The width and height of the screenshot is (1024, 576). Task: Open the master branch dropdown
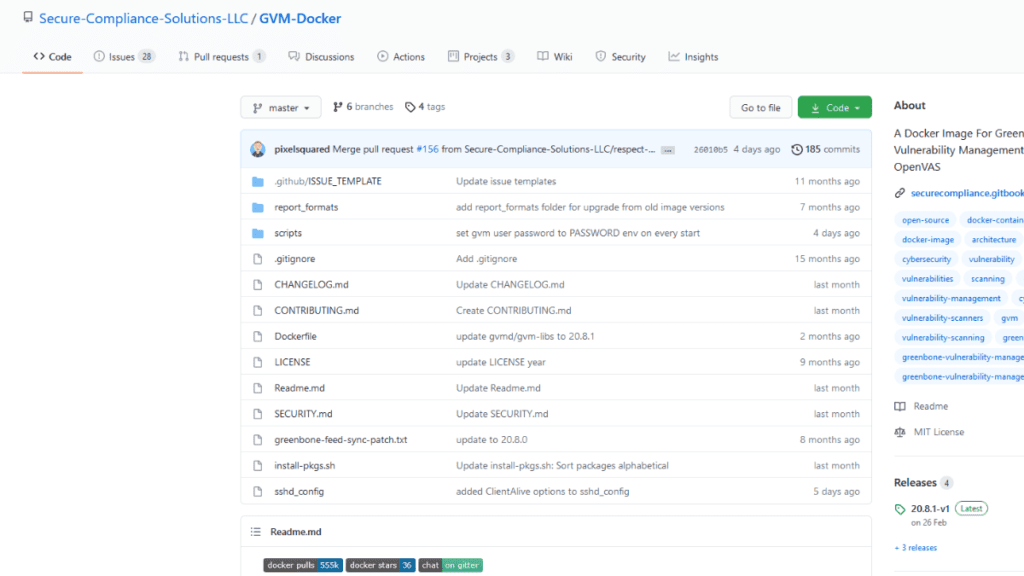(x=281, y=108)
